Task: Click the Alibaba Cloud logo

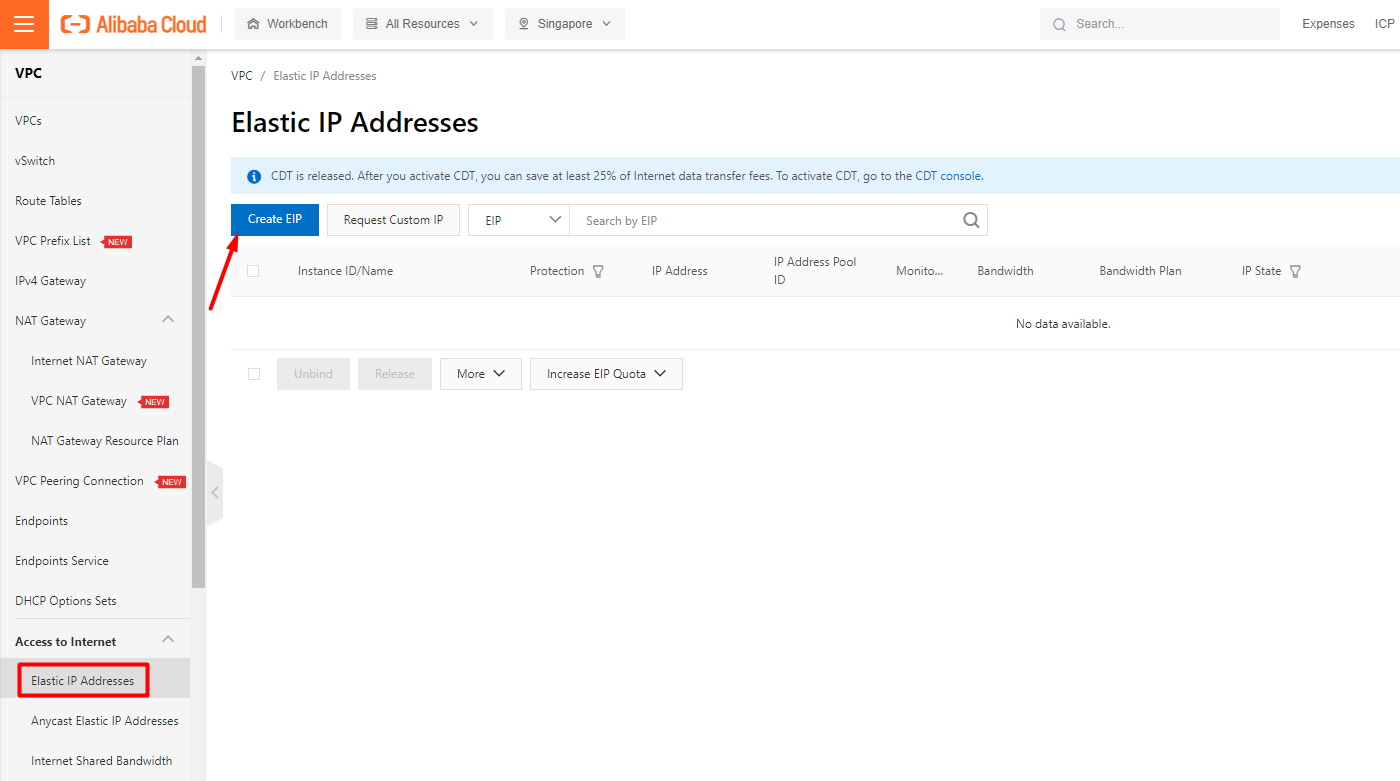Action: click(x=134, y=24)
